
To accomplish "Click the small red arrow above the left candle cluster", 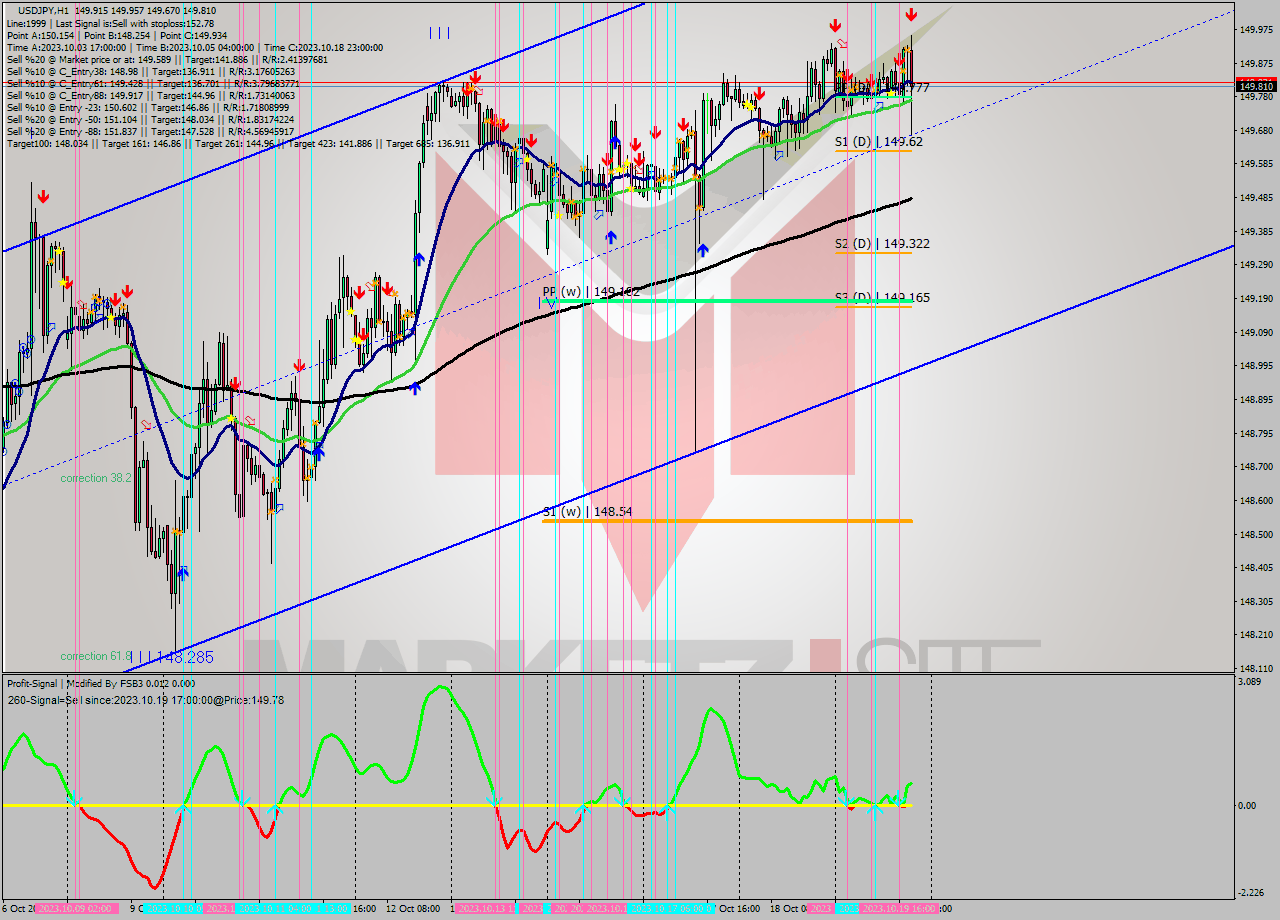I will pyautogui.click(x=42, y=197).
